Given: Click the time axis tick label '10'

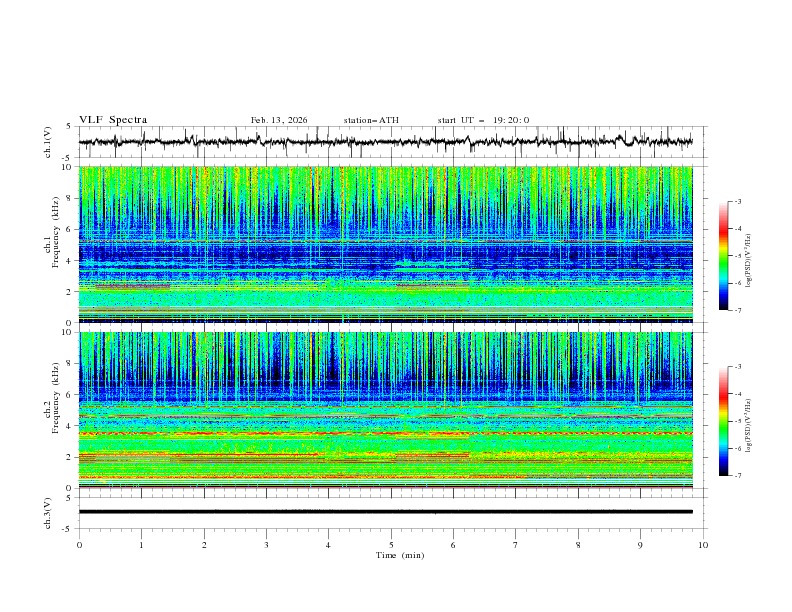Looking at the screenshot, I should click(x=703, y=545).
